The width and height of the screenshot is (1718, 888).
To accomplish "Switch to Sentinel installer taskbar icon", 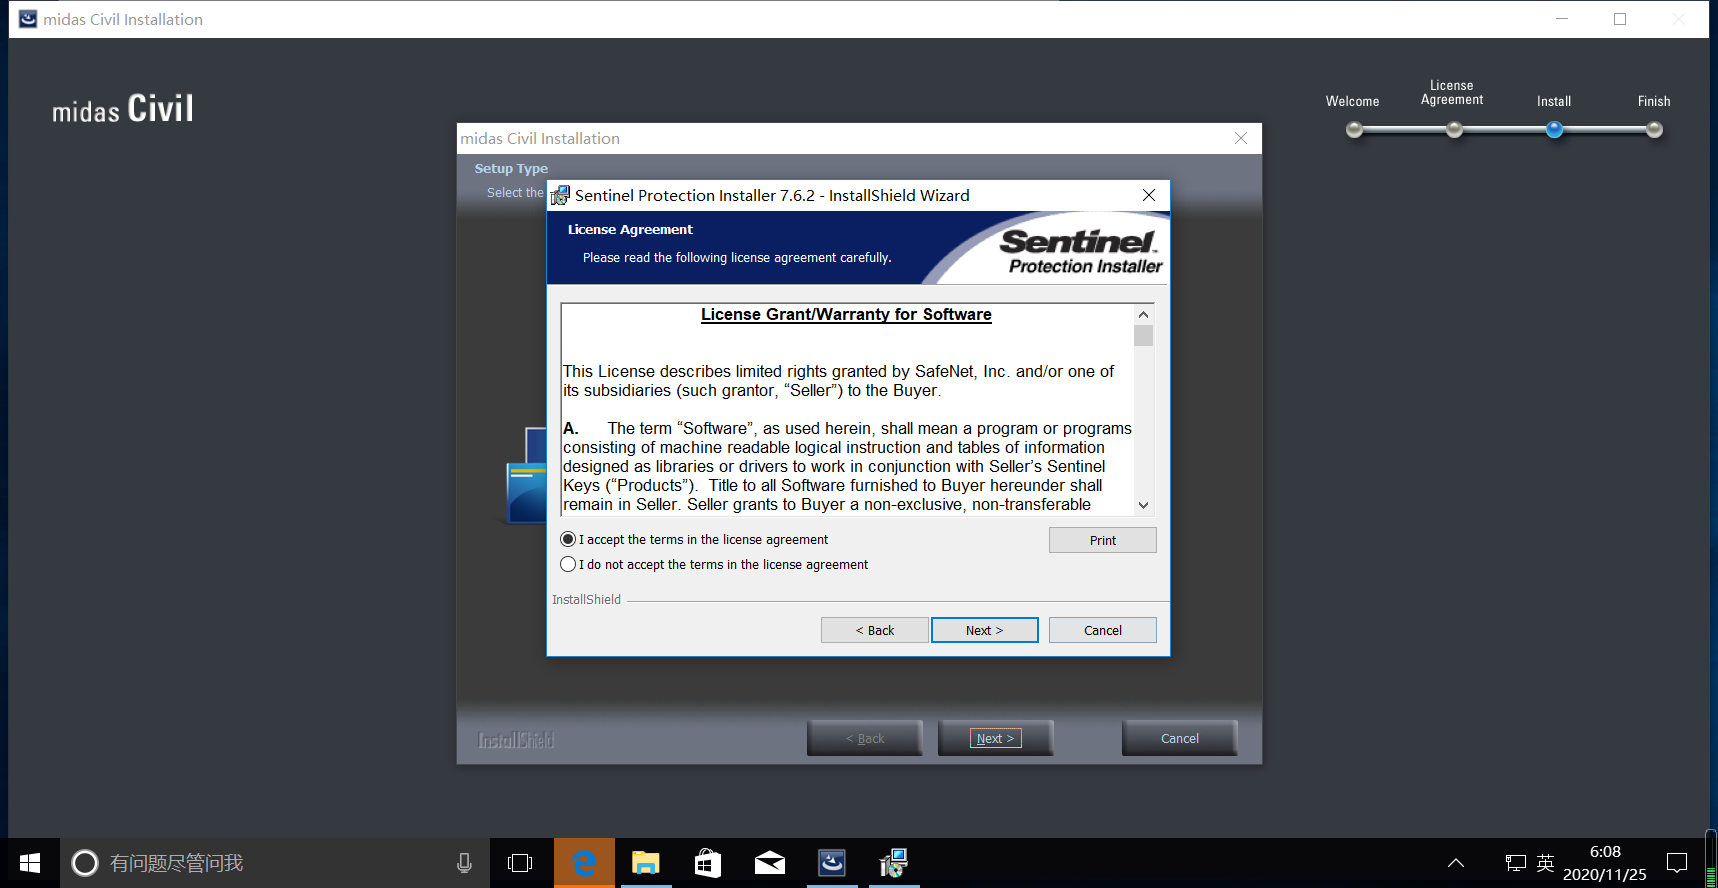I will tap(893, 863).
